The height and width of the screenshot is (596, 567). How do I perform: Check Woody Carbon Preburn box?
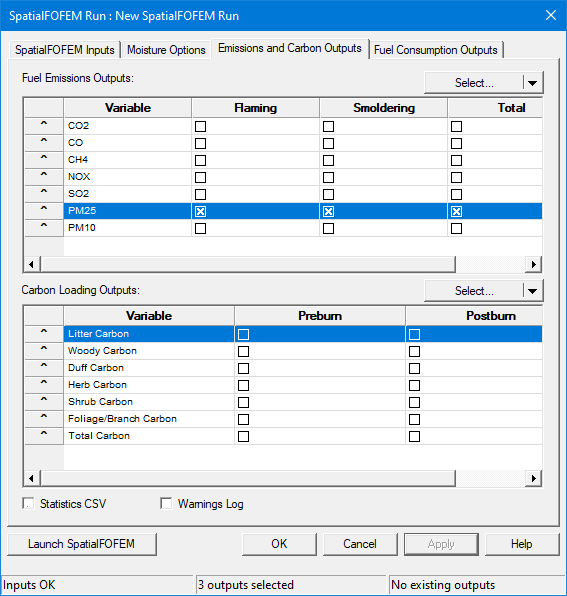243,352
